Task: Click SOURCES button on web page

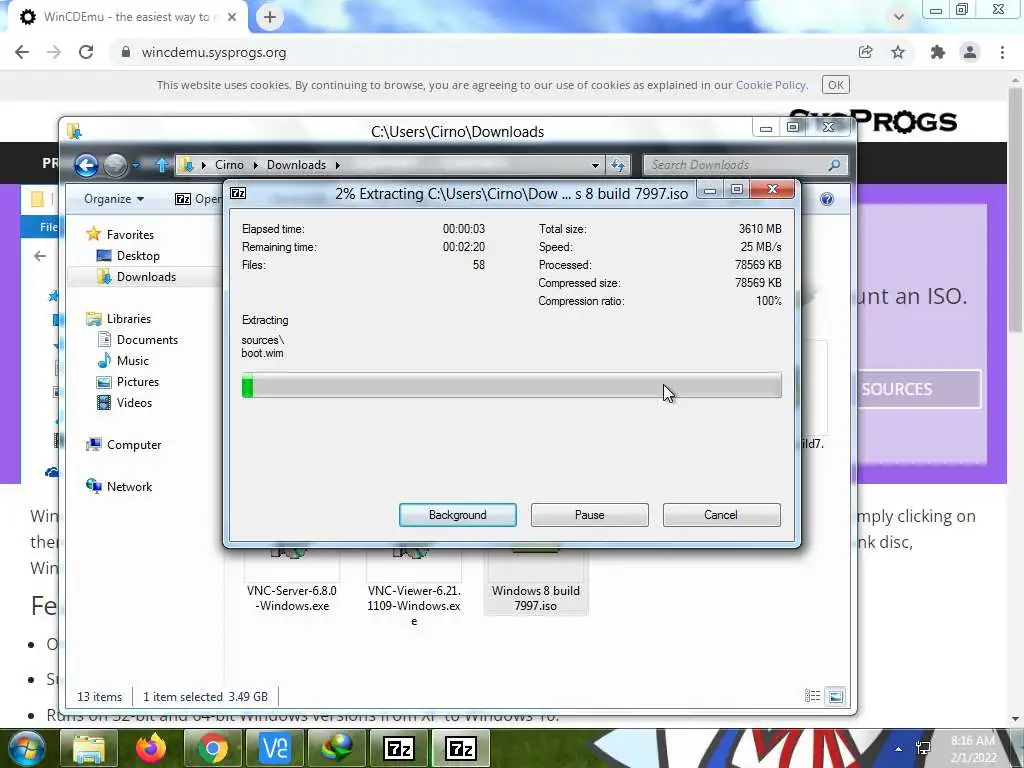Action: 919,389
